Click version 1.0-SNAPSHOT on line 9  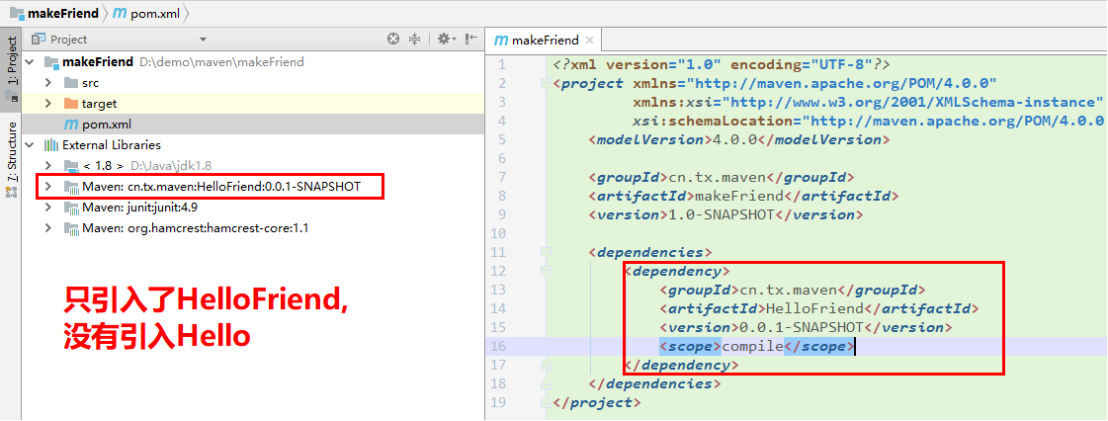pyautogui.click(x=726, y=214)
